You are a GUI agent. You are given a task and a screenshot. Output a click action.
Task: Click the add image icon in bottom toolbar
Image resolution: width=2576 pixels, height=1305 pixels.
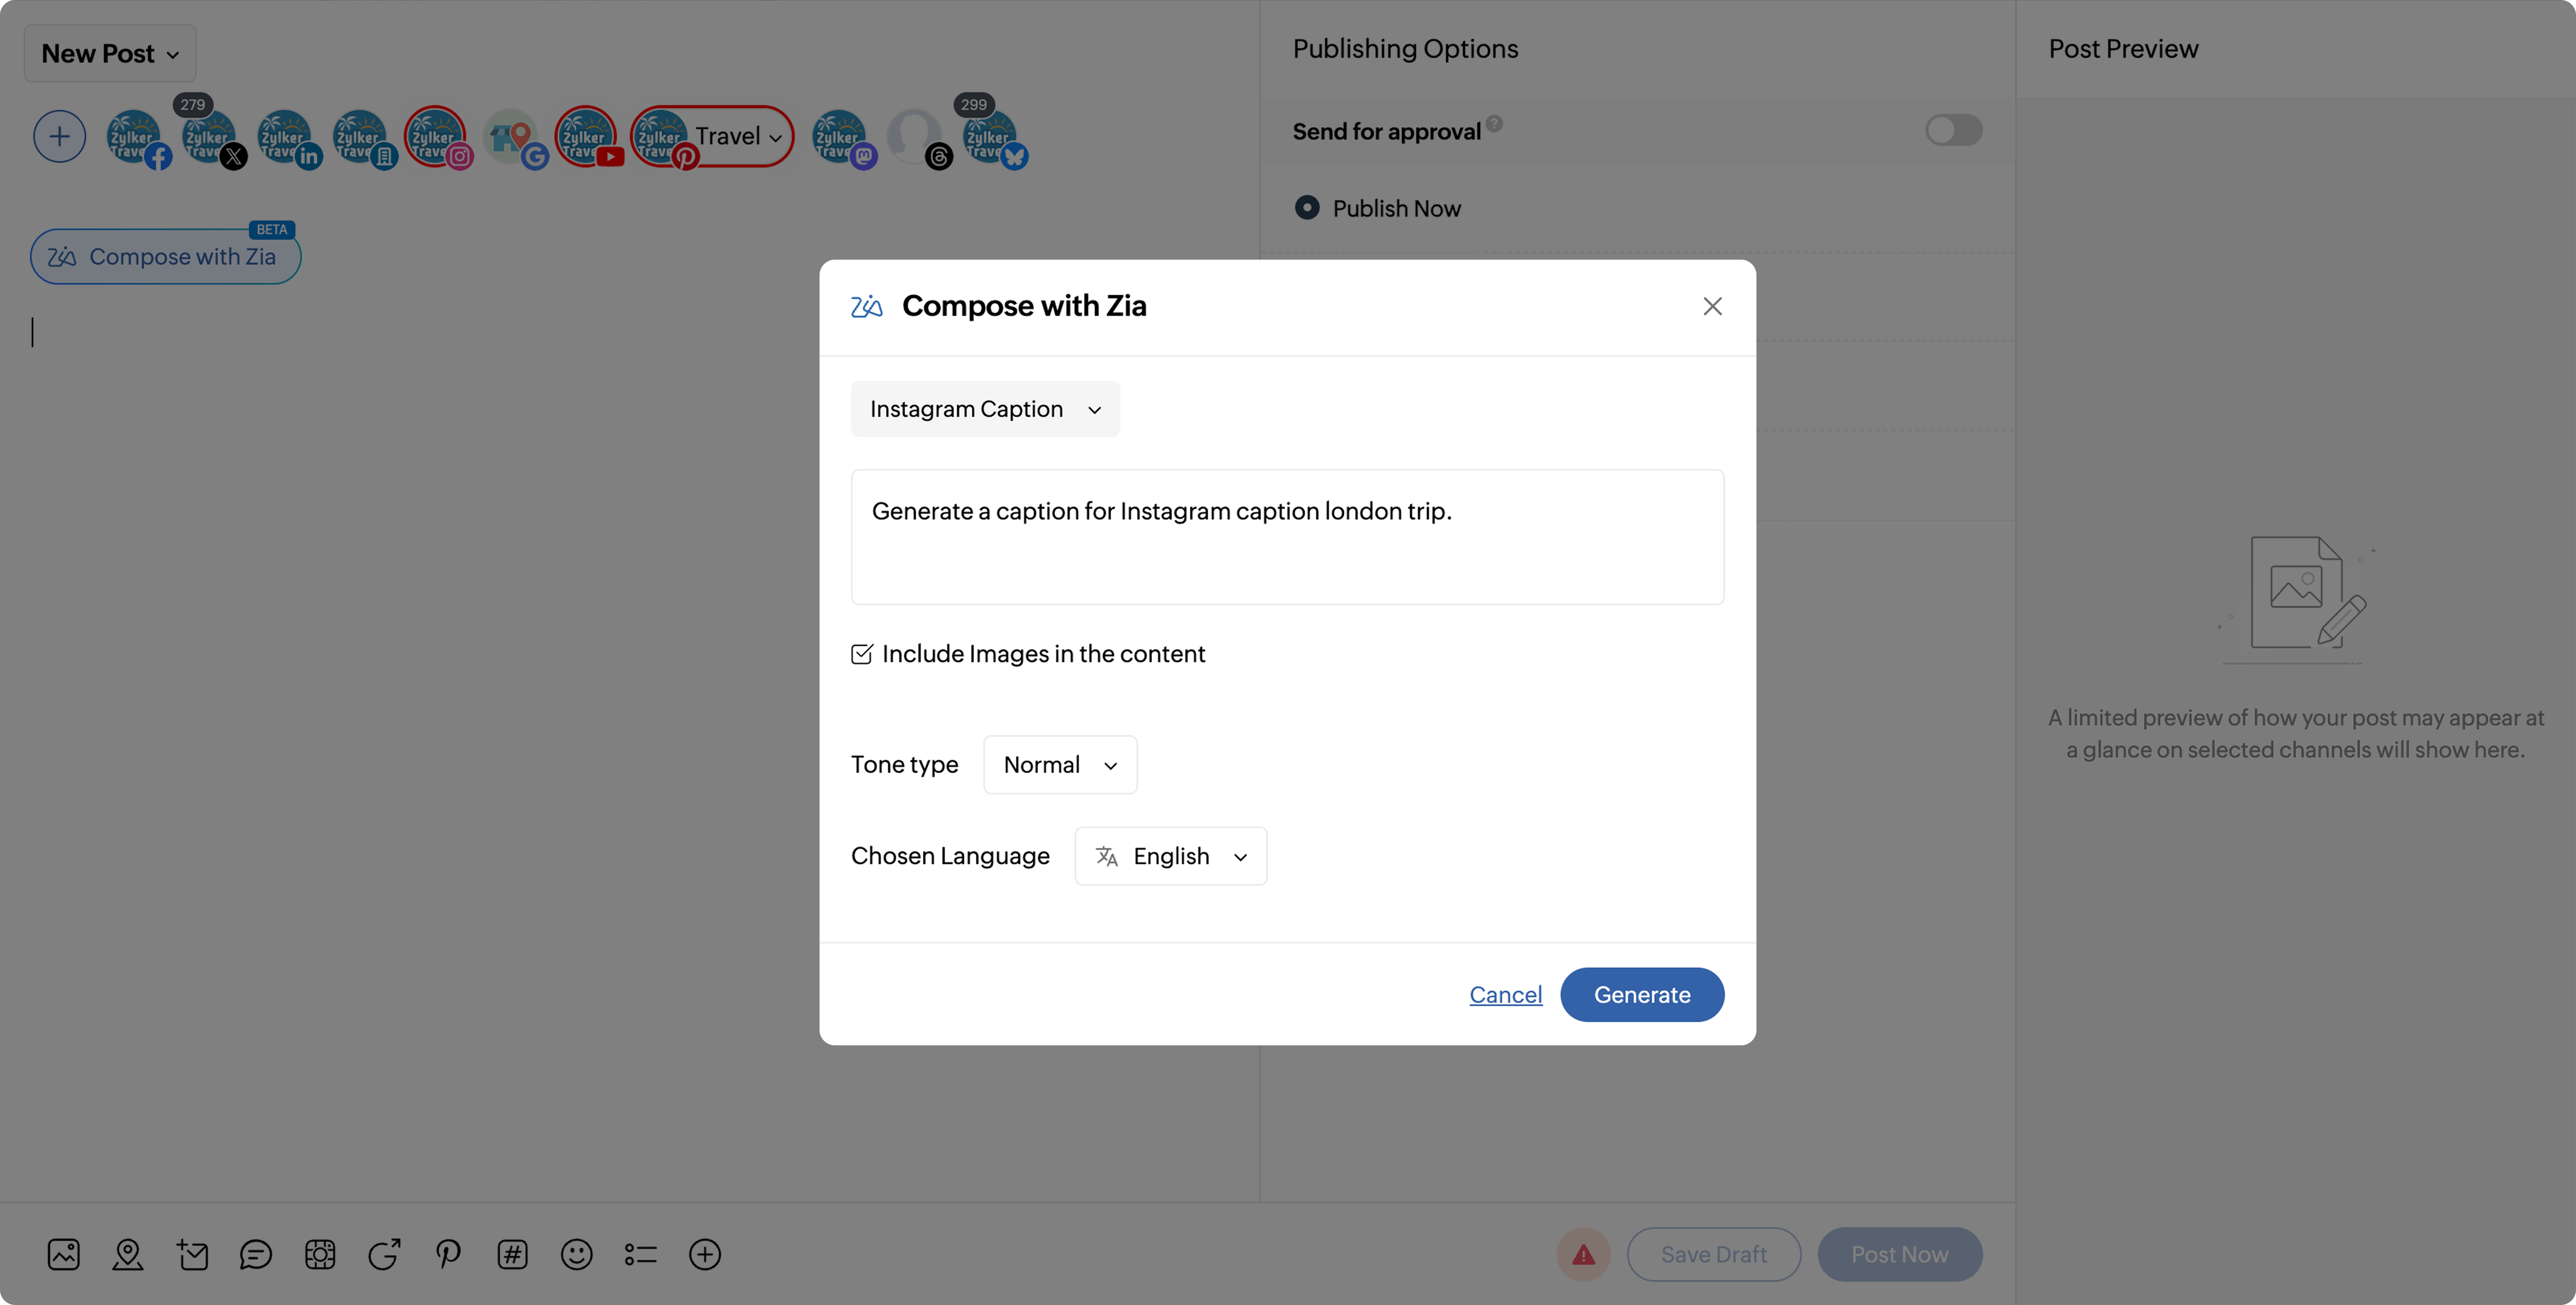pyautogui.click(x=63, y=1254)
